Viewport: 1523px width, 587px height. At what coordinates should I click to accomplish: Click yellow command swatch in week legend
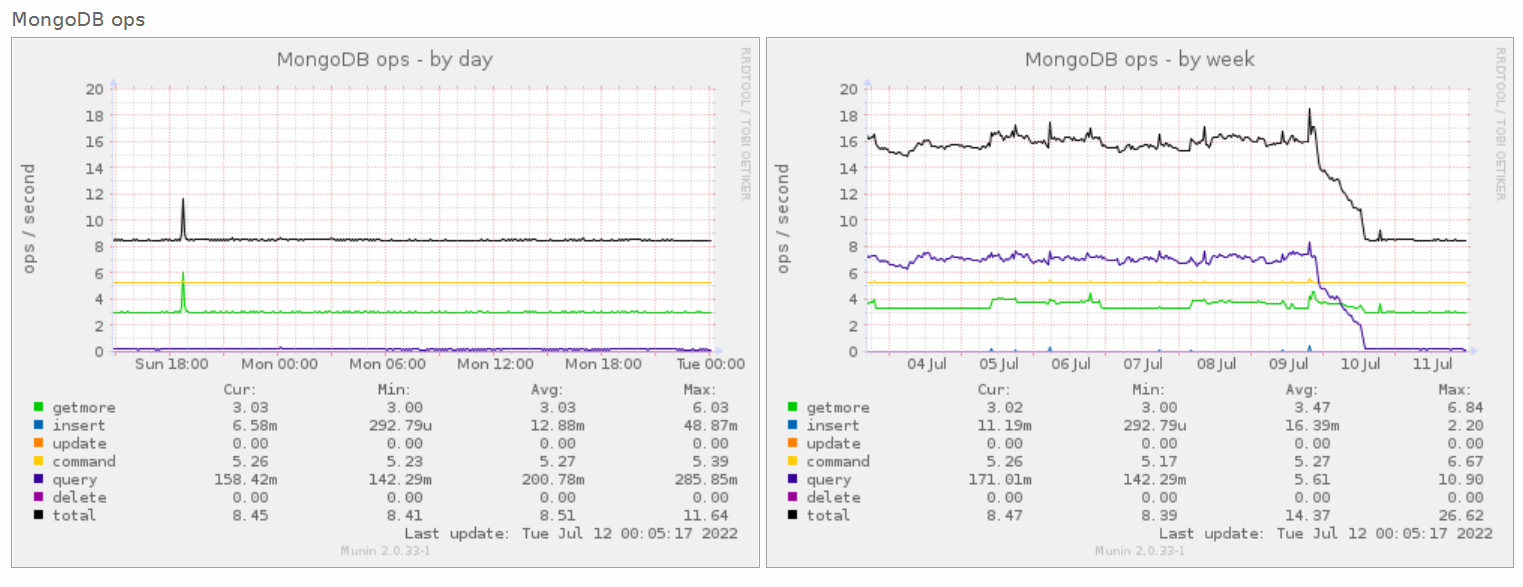tap(794, 461)
